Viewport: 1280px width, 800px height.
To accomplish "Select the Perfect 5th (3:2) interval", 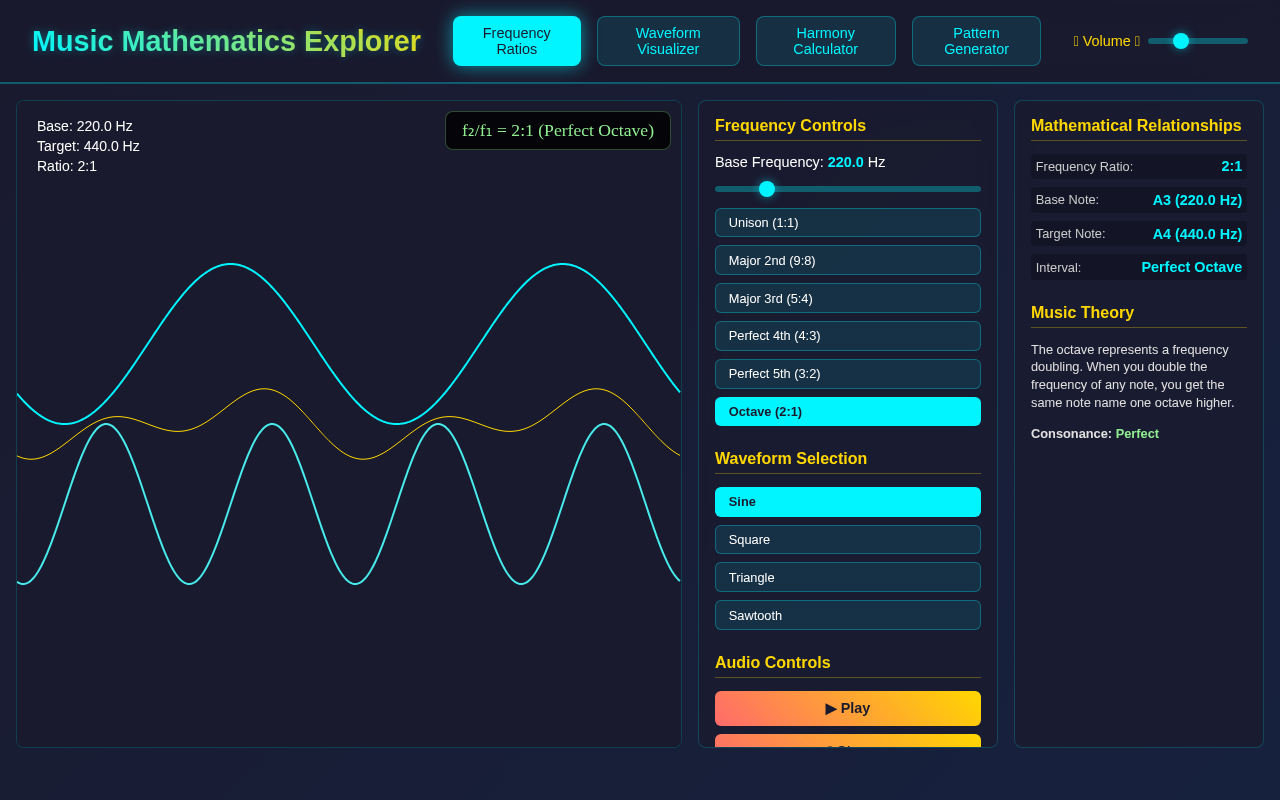I will [847, 373].
